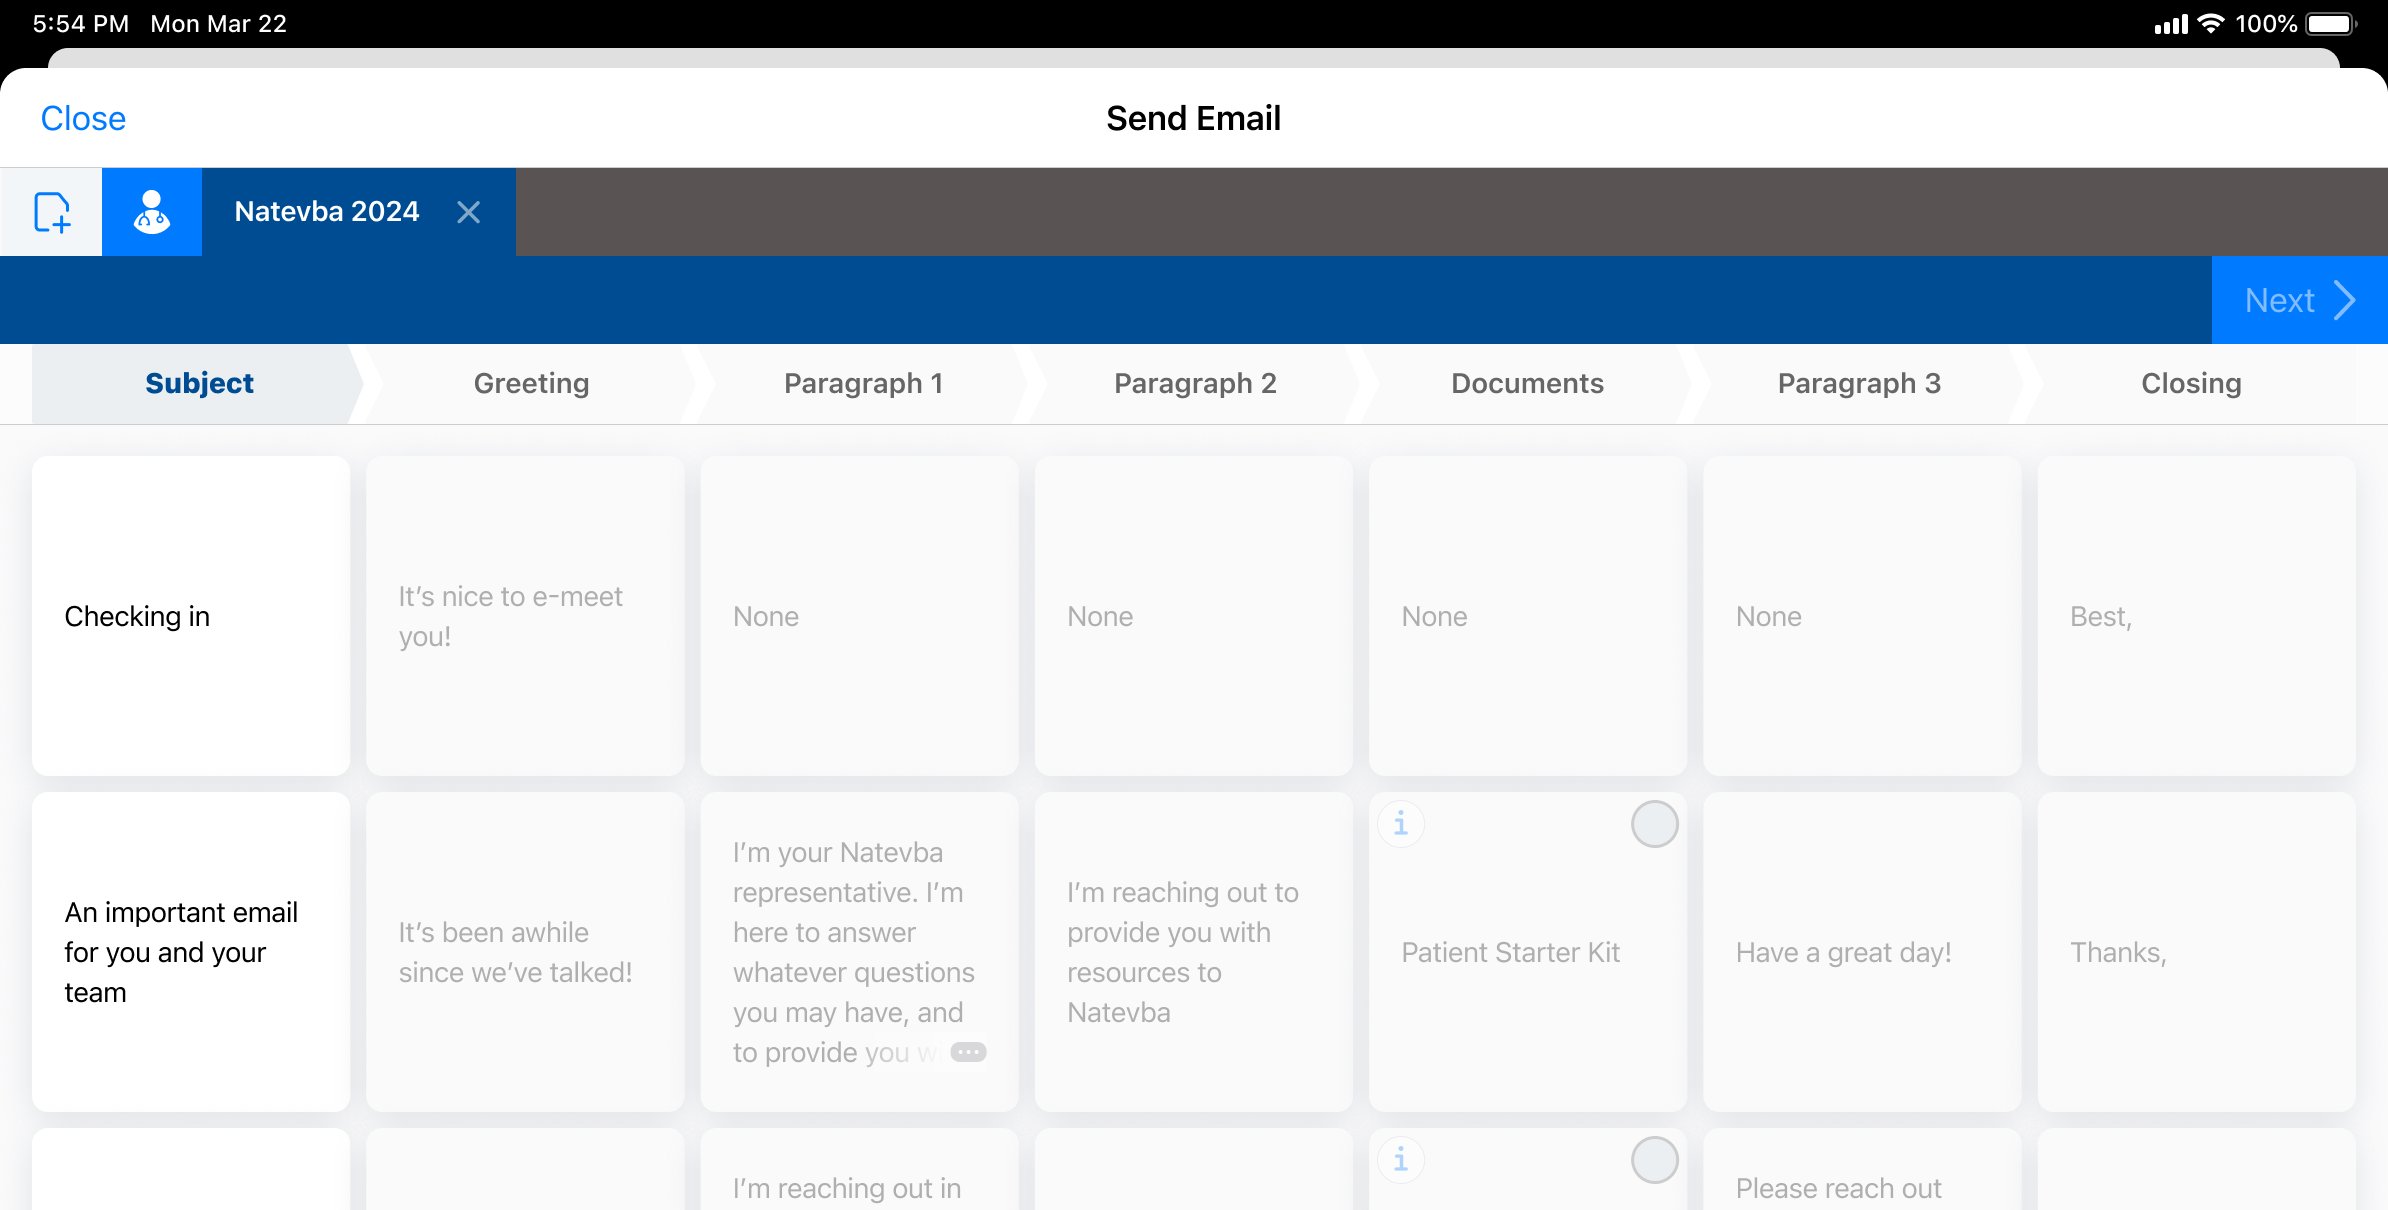Tap the Wi-Fi status icon
Image resolution: width=2388 pixels, height=1210 pixels.
(2211, 24)
